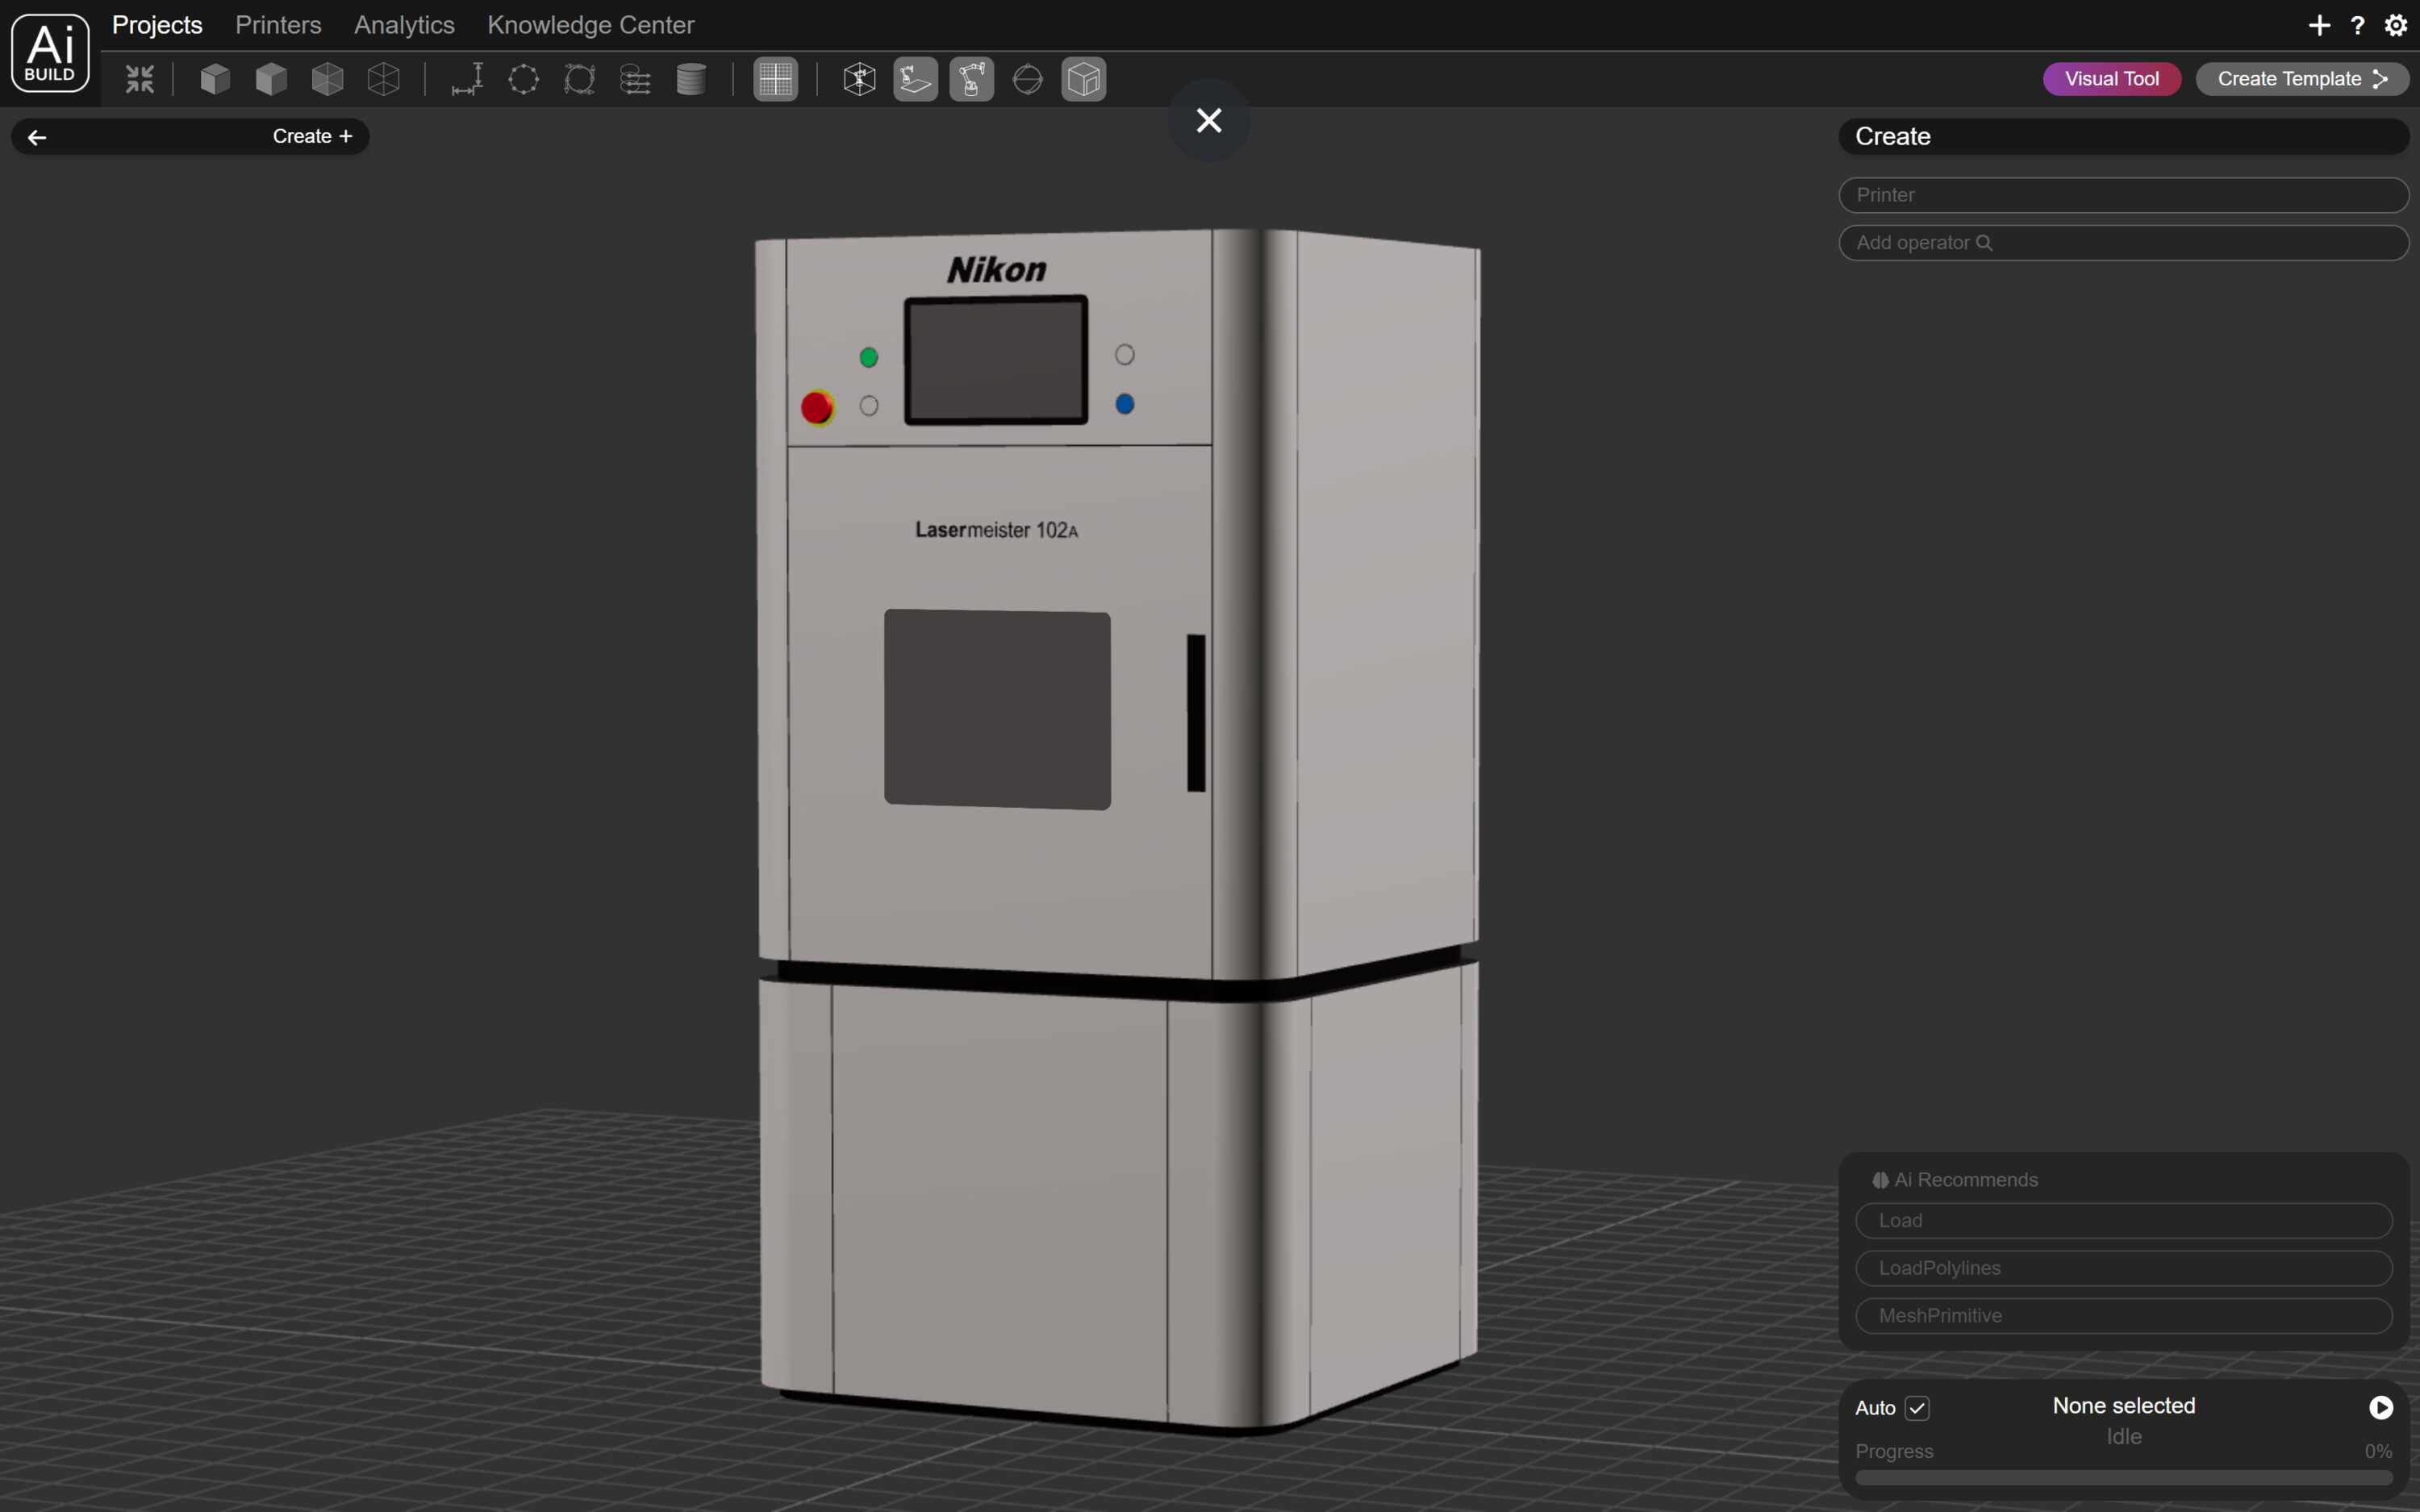Open the Knowledge Center tab
This screenshot has width=2420, height=1512.
590,25
